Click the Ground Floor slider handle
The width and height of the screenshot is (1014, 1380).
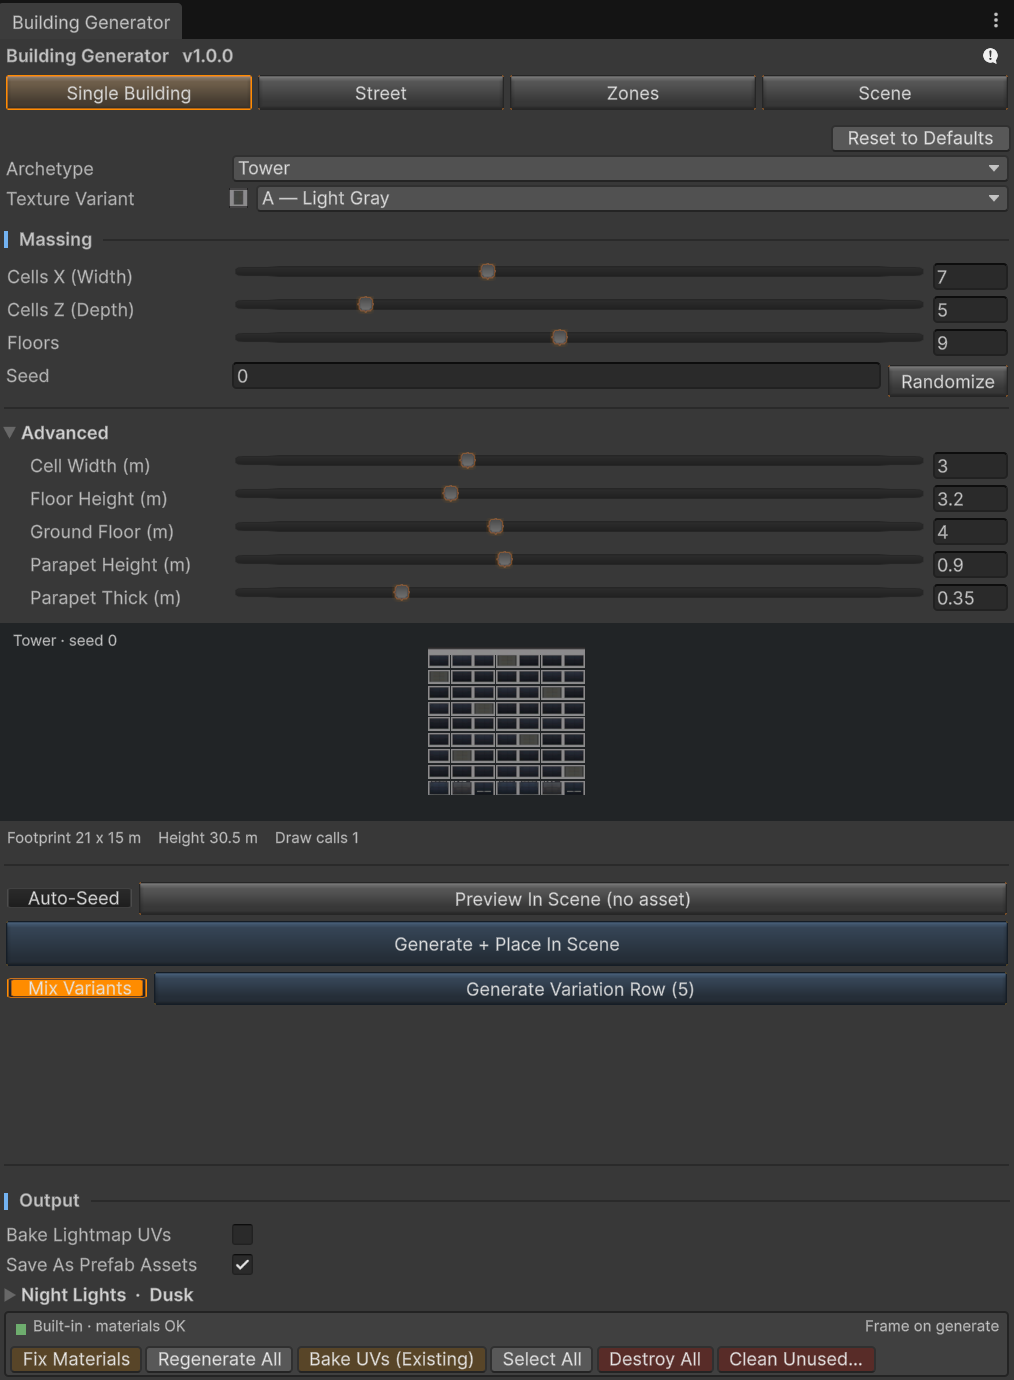tap(495, 526)
